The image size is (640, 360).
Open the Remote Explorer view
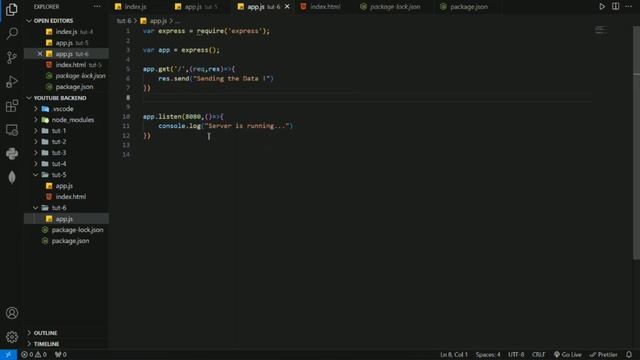(x=12, y=130)
